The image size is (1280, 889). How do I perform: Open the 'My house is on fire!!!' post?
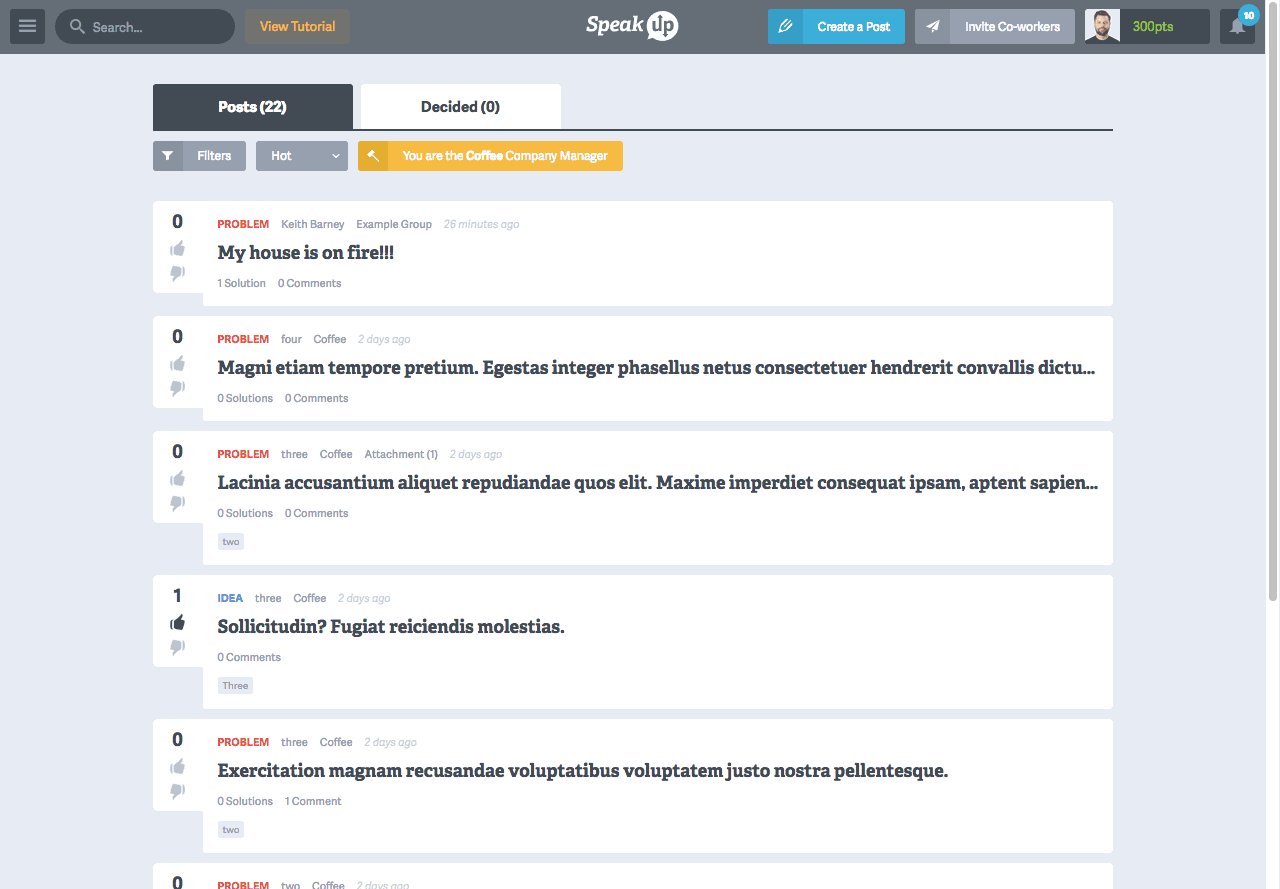coord(306,253)
